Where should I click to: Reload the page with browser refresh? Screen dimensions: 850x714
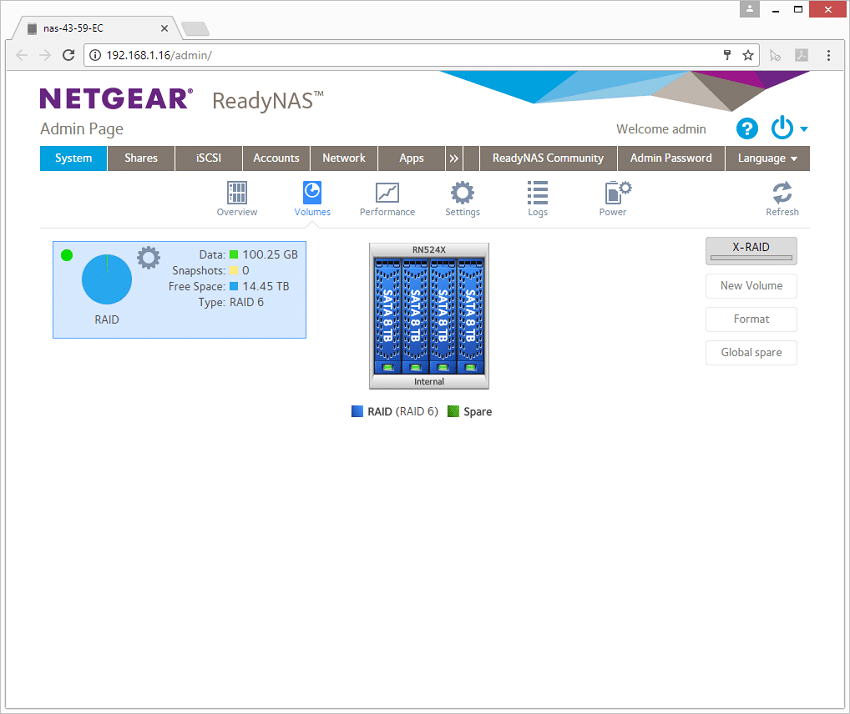68,55
